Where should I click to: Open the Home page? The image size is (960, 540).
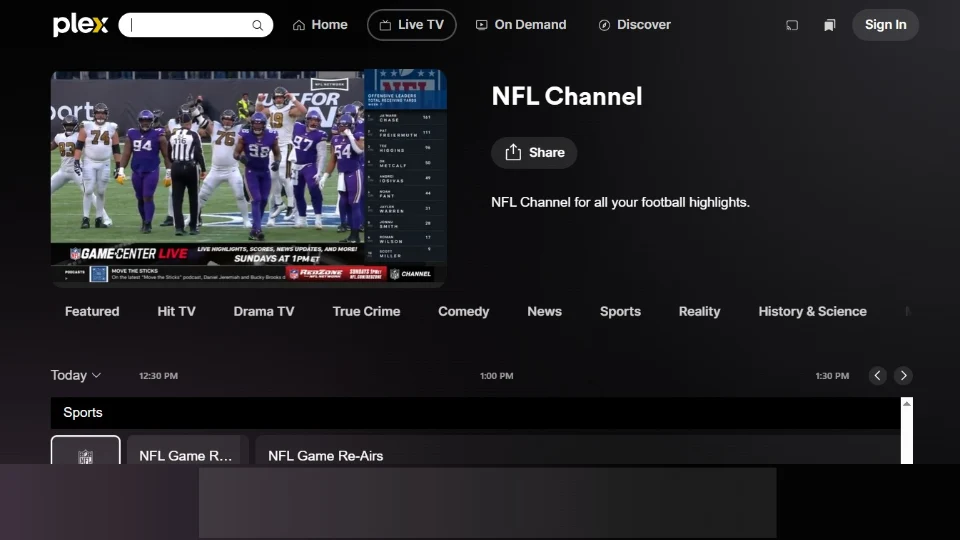pos(320,25)
